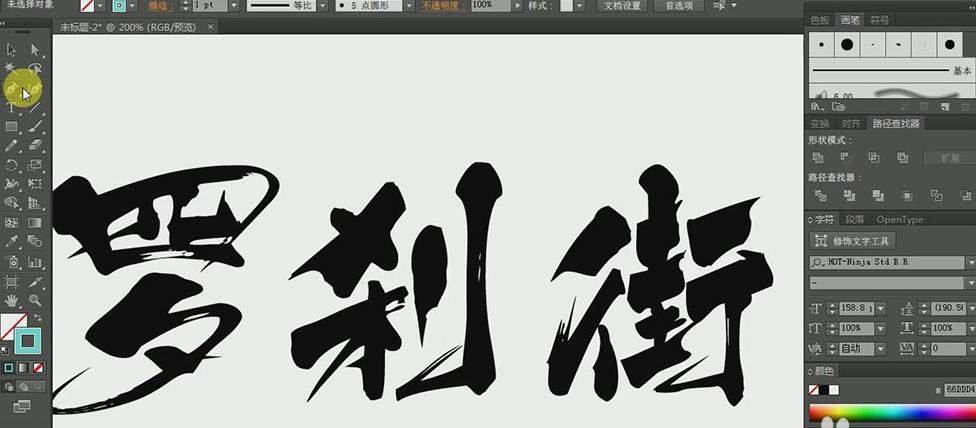Select the Direct Selection tool
The height and width of the screenshot is (428, 976).
point(35,50)
